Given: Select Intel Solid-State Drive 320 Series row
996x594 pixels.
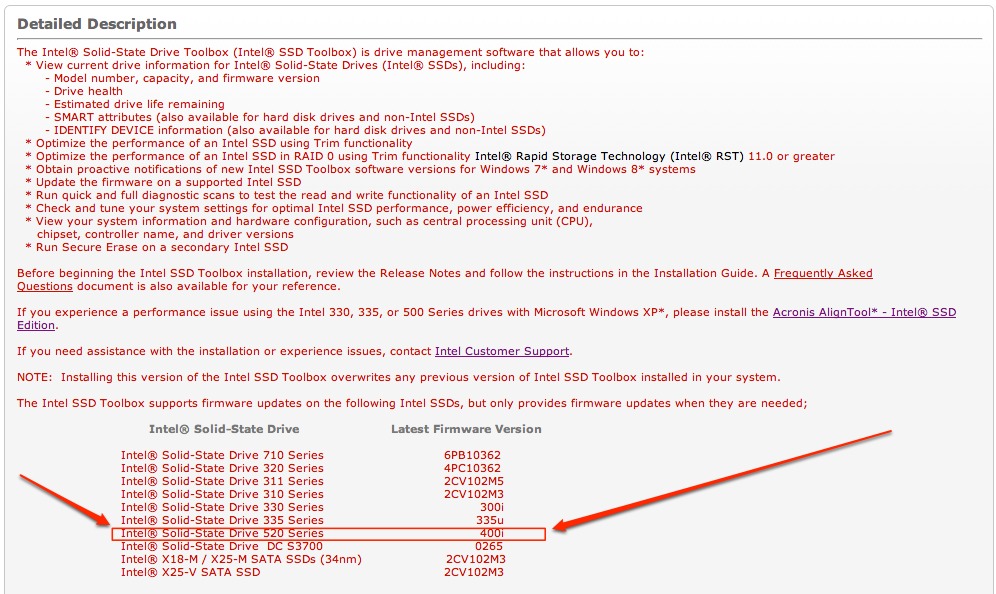Looking at the screenshot, I should point(311,468).
